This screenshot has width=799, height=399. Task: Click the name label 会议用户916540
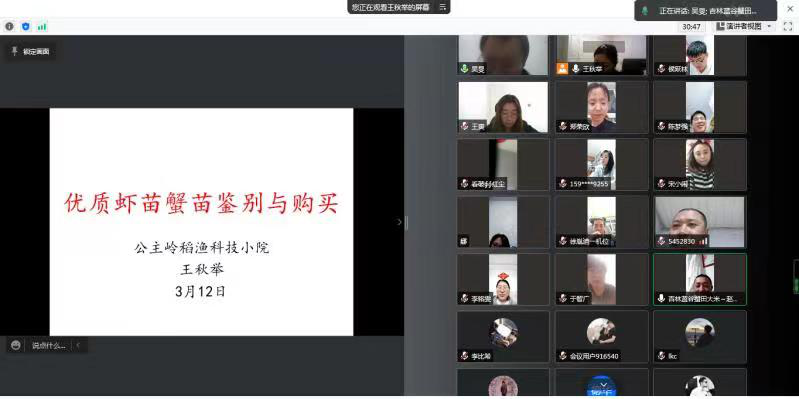tap(595, 356)
